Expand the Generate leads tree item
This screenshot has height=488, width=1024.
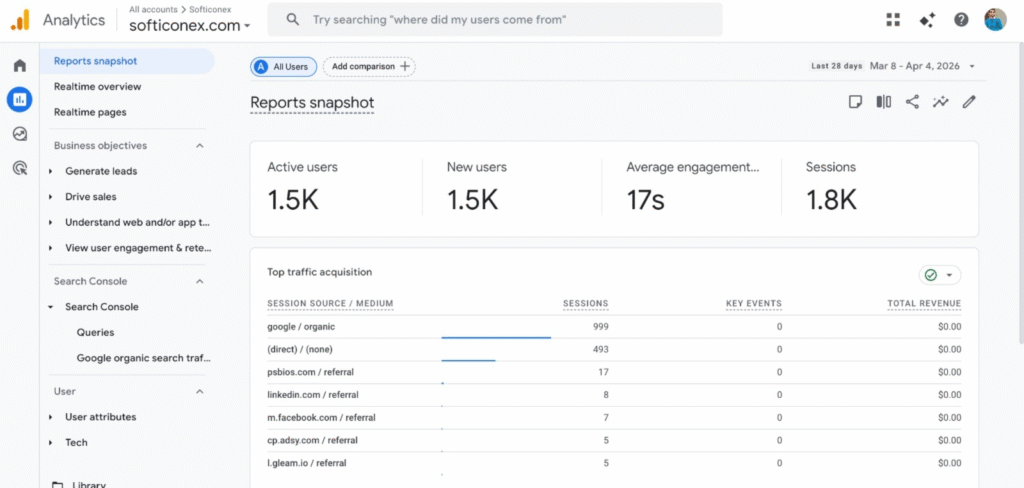51,171
